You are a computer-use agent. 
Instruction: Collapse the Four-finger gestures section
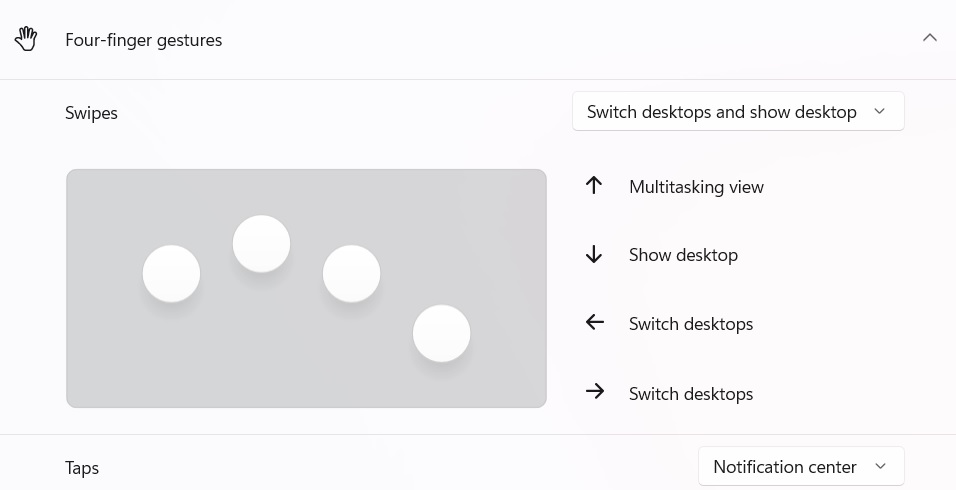click(x=929, y=38)
